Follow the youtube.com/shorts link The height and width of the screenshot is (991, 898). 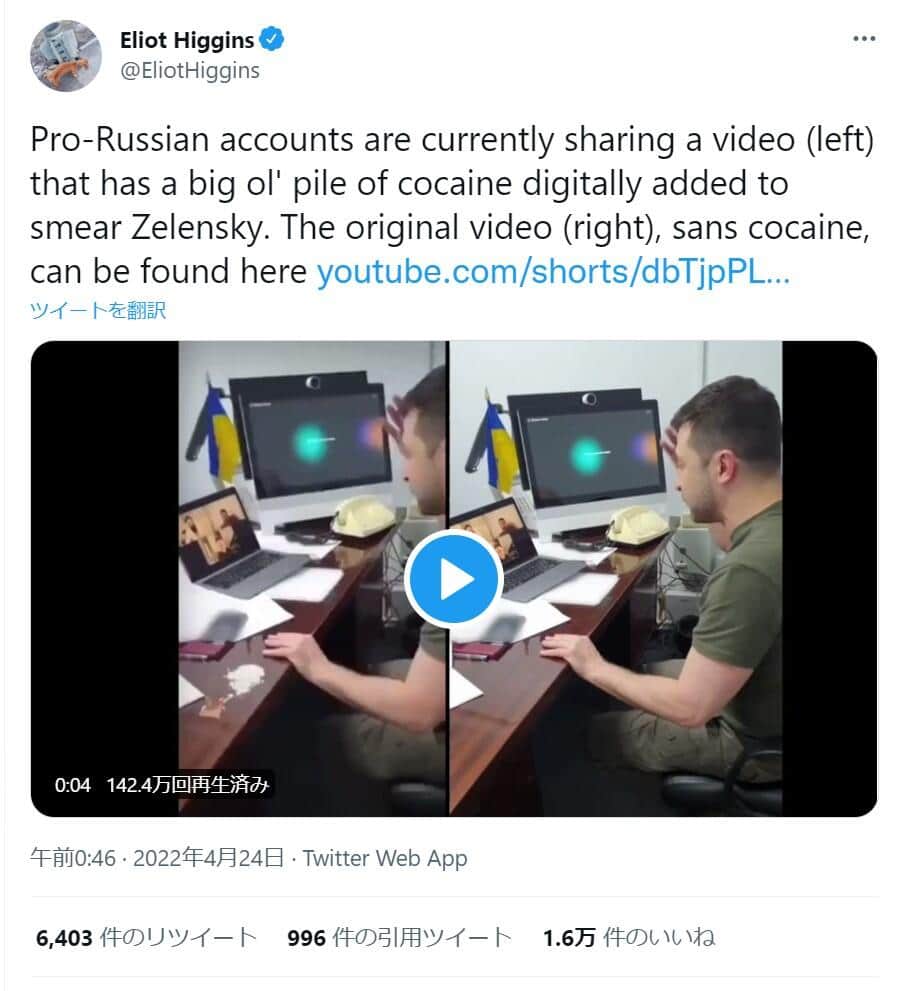(x=553, y=273)
